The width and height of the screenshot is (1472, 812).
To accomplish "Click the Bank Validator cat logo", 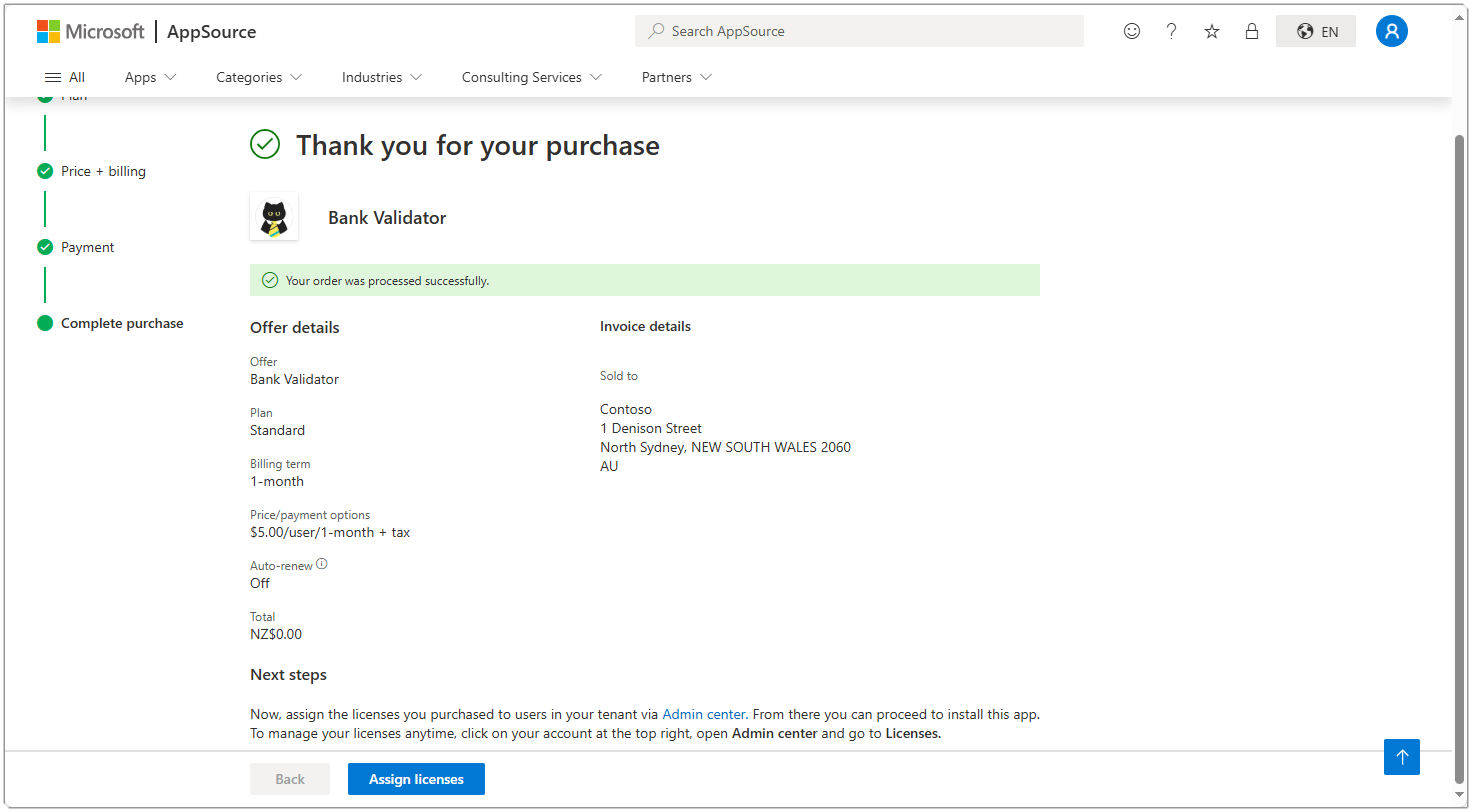I will click(274, 217).
